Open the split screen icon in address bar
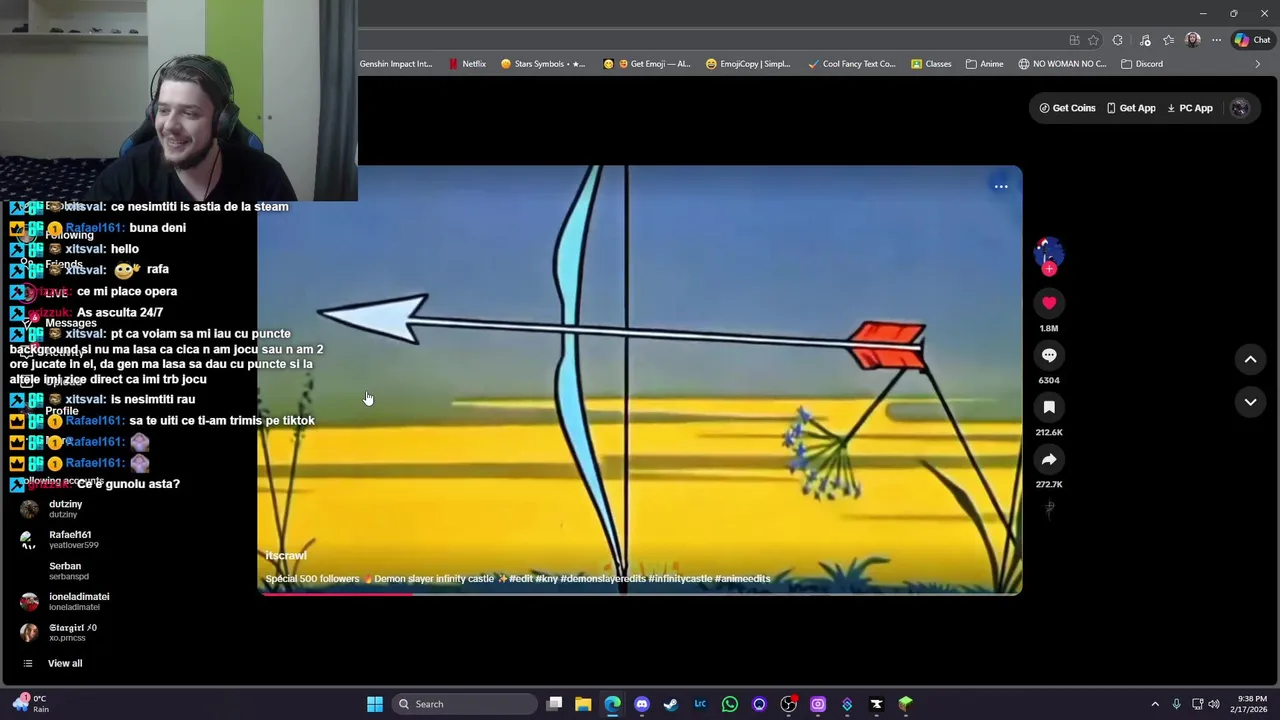Viewport: 1280px width, 720px height. tap(1074, 40)
